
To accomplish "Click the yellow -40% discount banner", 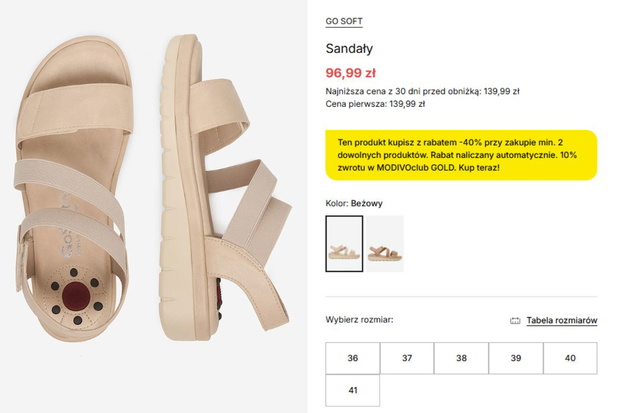I will [461, 155].
